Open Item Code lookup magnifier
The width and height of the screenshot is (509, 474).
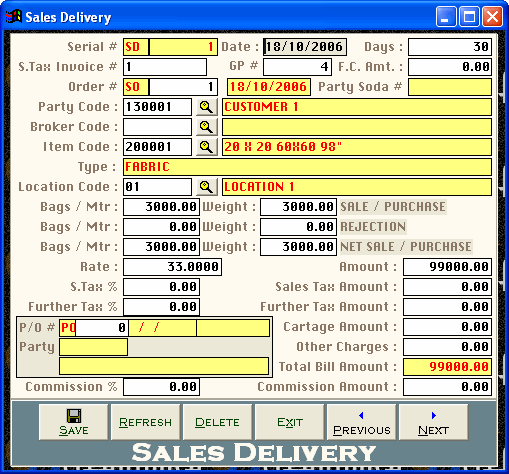click(207, 147)
